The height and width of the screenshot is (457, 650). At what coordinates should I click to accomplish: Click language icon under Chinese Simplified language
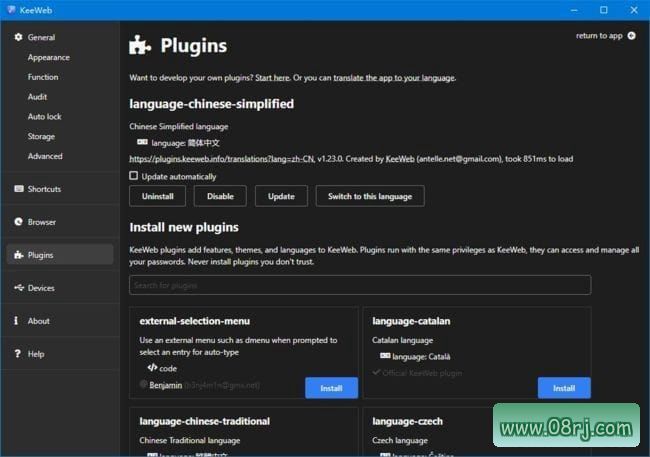pyautogui.click(x=142, y=142)
